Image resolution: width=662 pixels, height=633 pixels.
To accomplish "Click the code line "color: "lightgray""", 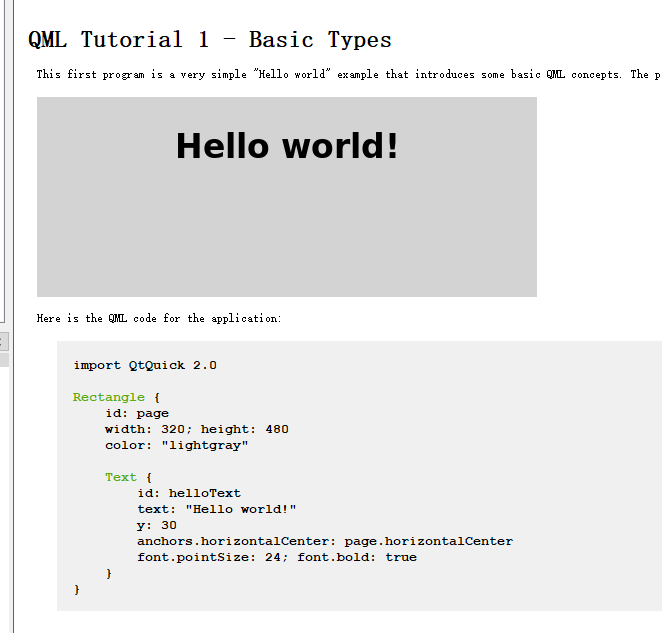I will [x=176, y=446].
